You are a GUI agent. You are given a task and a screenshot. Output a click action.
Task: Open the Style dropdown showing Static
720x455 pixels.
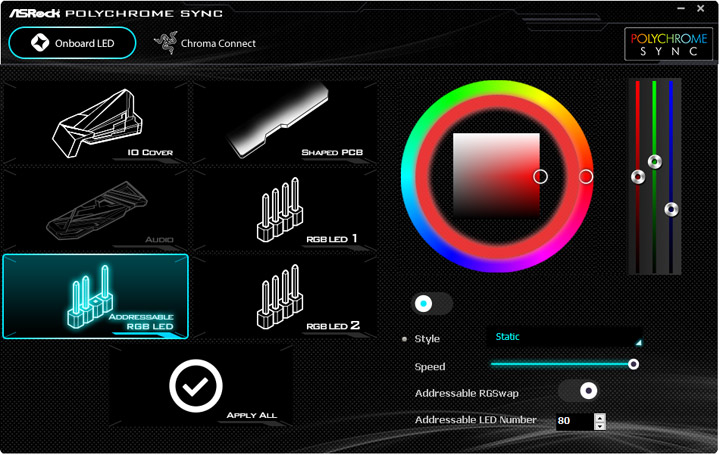[x=565, y=337]
